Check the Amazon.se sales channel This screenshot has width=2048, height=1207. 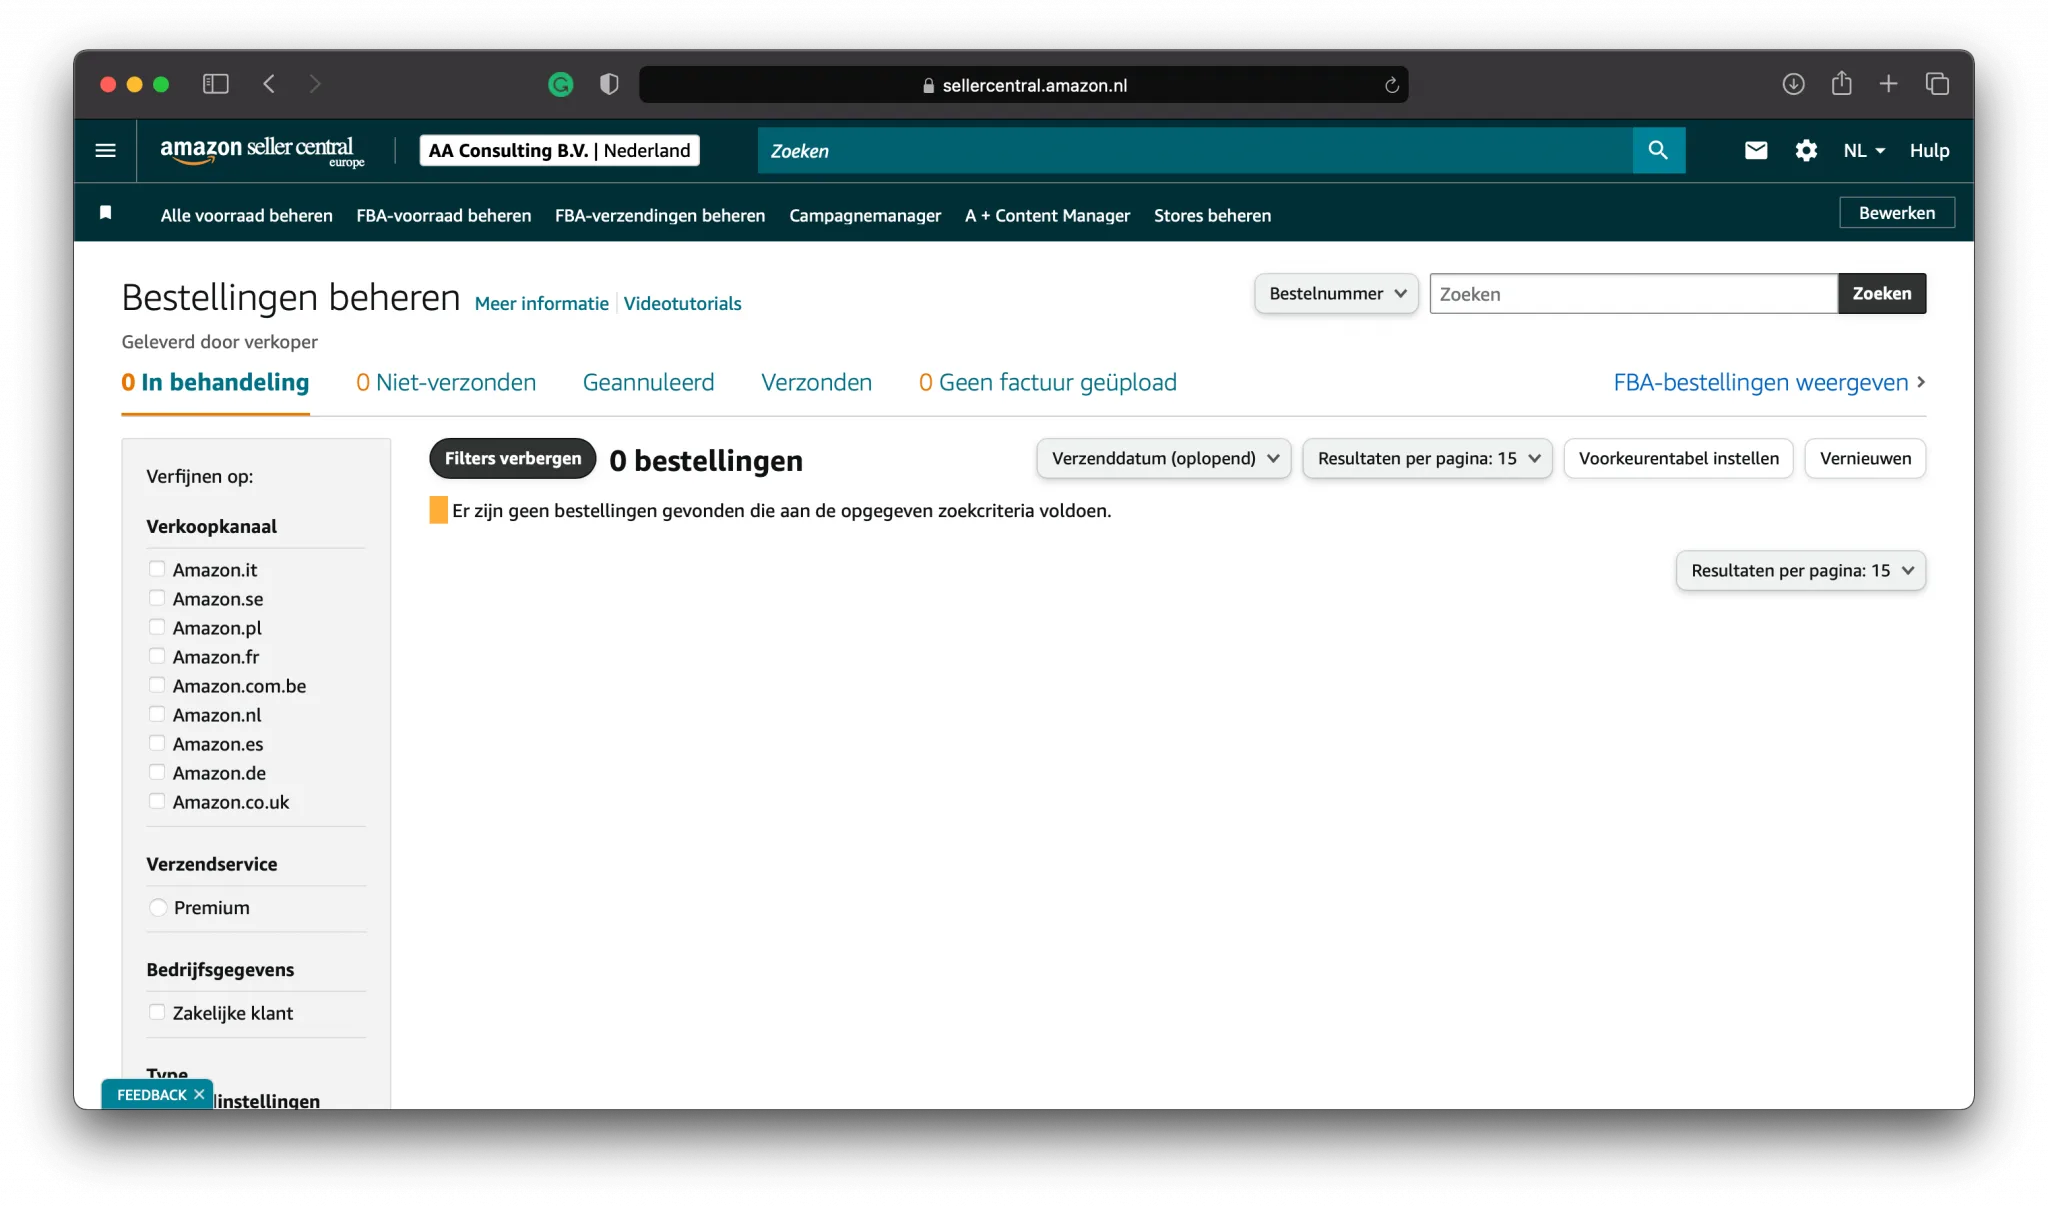(x=157, y=598)
